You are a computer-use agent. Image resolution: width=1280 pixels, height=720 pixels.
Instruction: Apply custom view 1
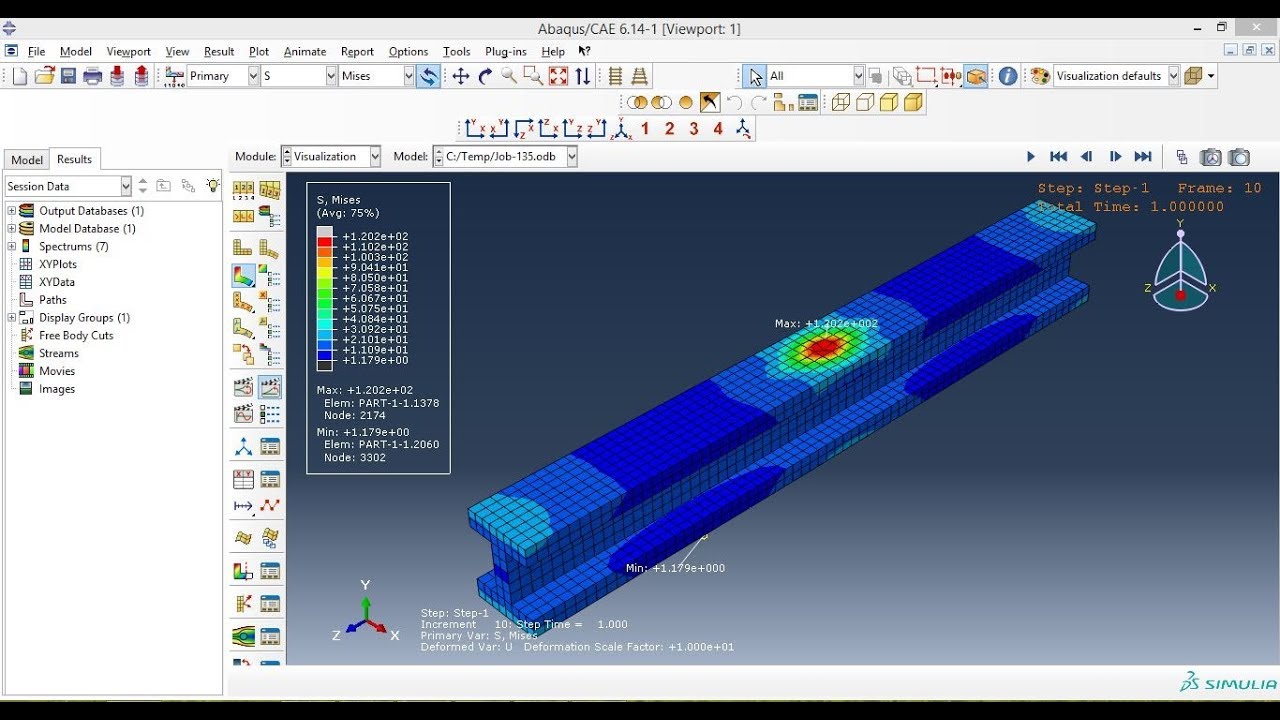(x=645, y=128)
